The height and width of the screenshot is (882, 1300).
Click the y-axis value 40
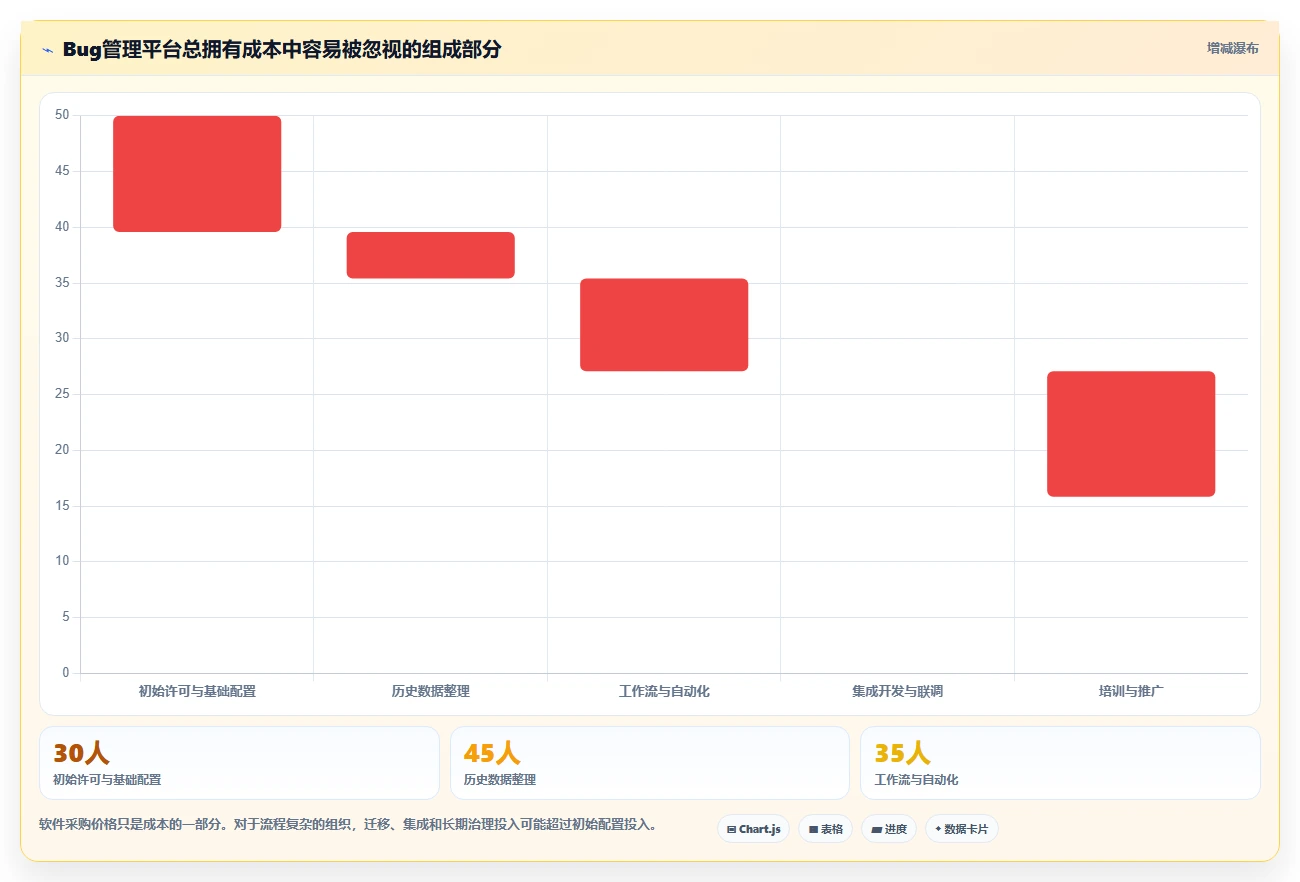click(62, 227)
